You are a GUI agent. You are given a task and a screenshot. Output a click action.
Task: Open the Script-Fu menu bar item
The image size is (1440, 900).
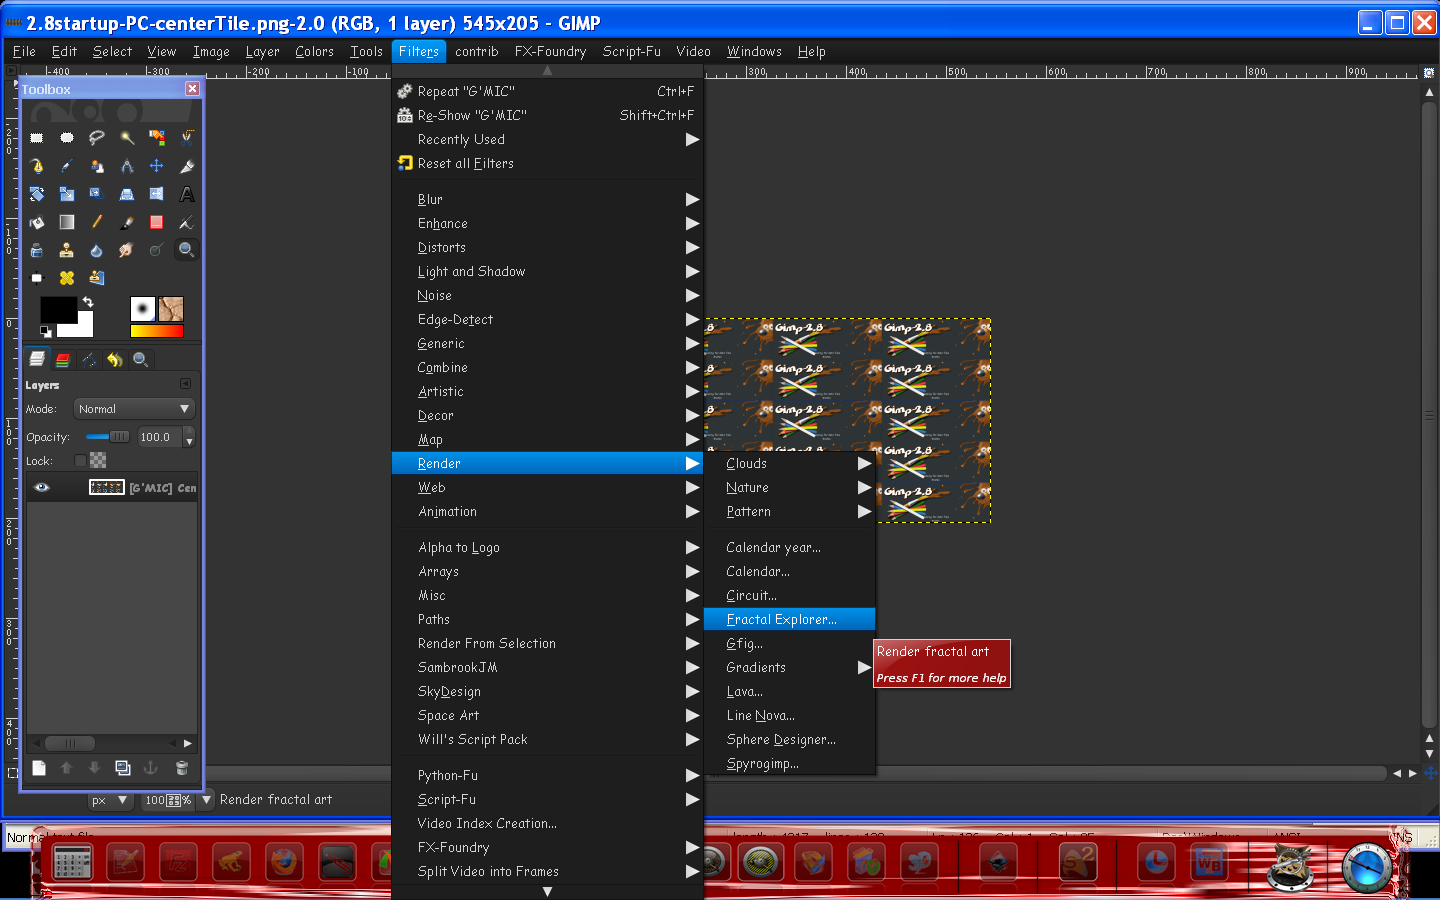click(631, 52)
